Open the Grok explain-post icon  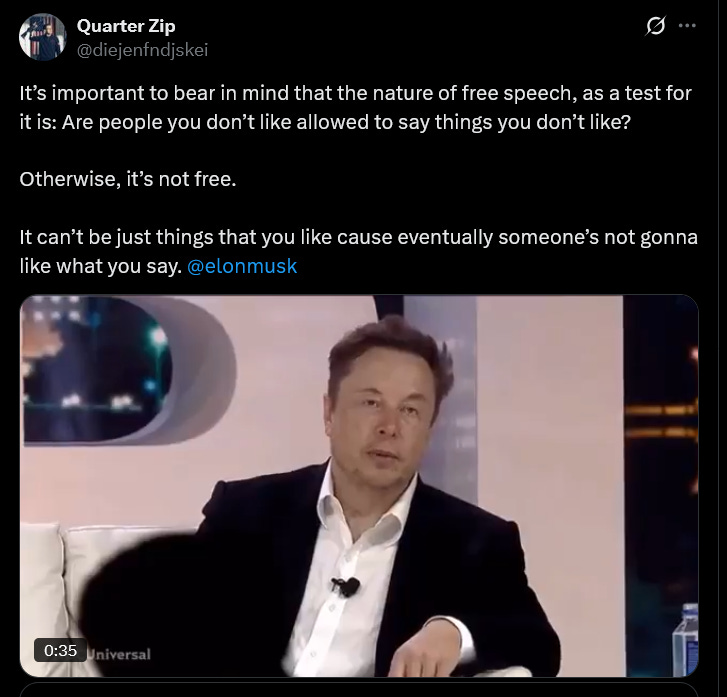(655, 26)
